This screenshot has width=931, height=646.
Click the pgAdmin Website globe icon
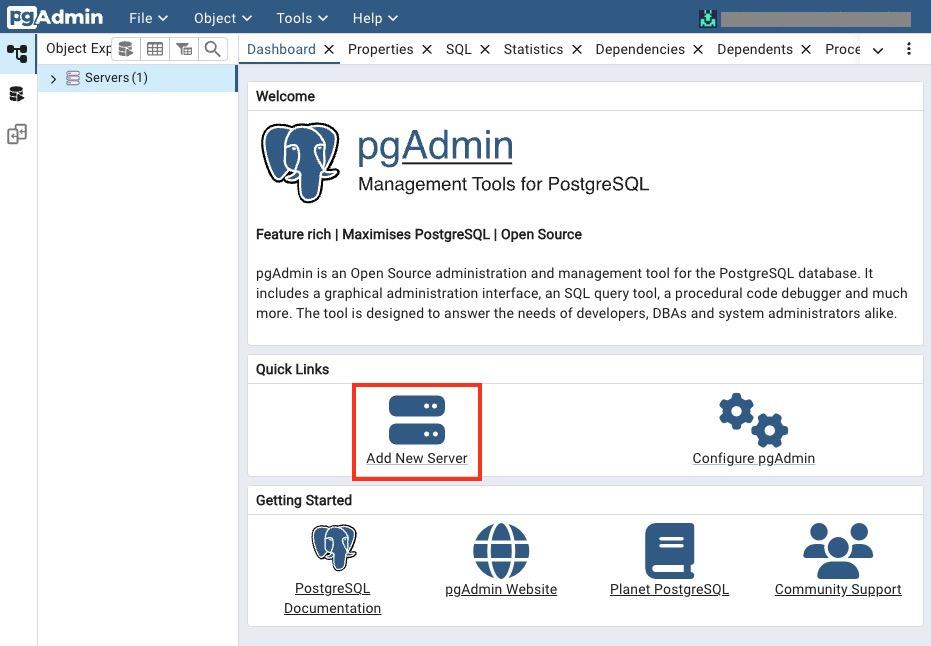[x=500, y=548]
